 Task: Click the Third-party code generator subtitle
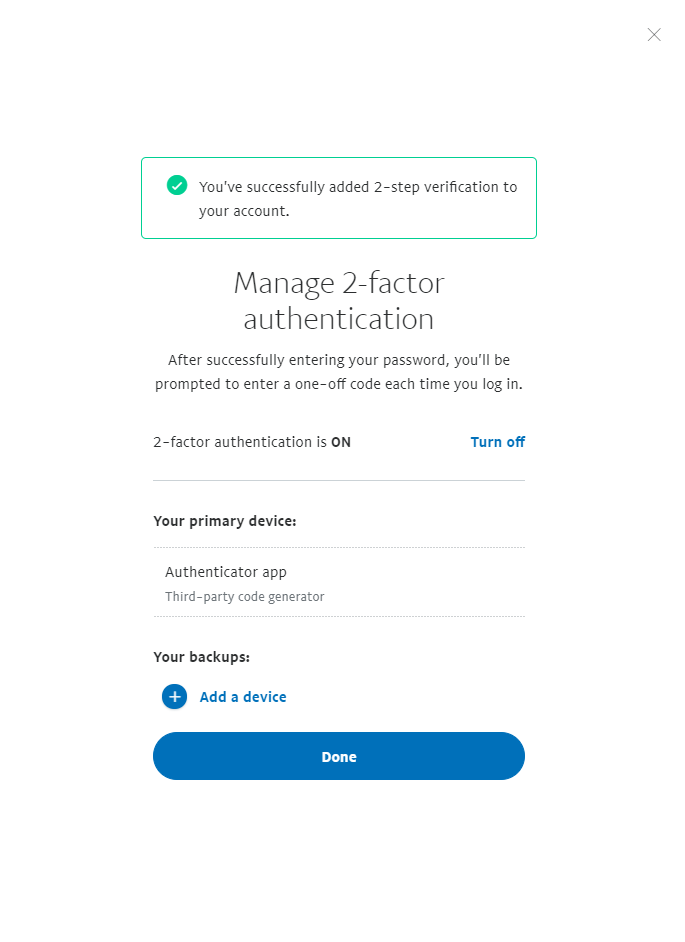(245, 597)
